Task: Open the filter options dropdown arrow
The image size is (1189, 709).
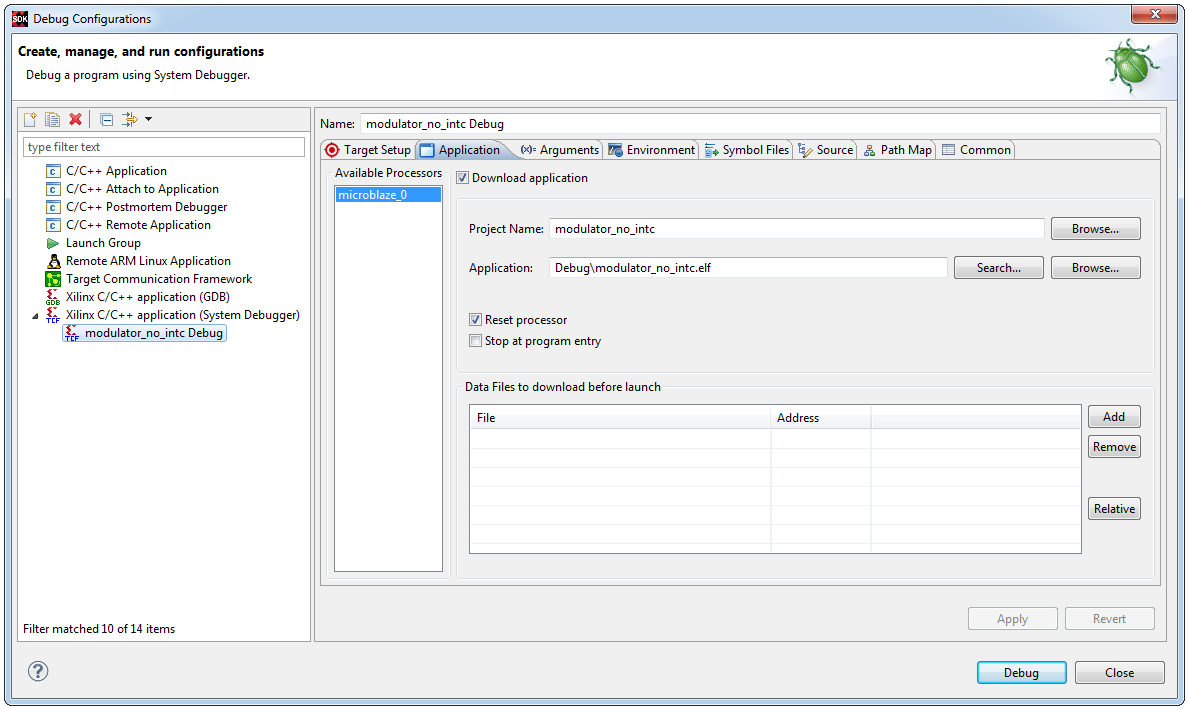Action: (x=149, y=119)
